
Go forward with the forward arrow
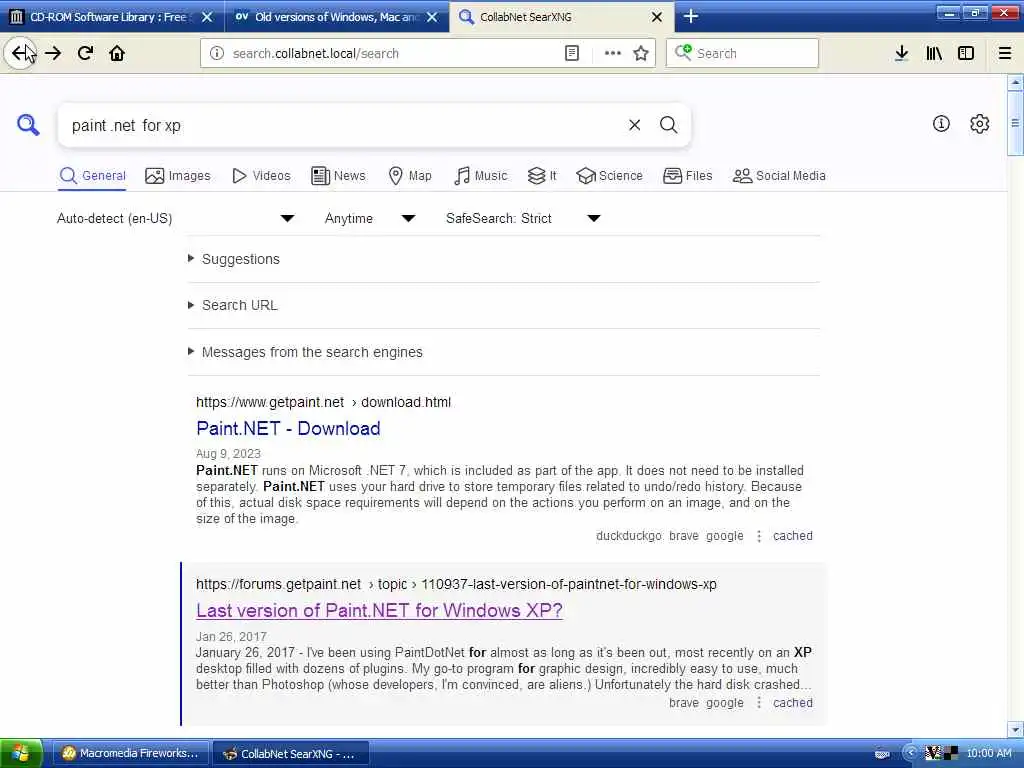54,53
